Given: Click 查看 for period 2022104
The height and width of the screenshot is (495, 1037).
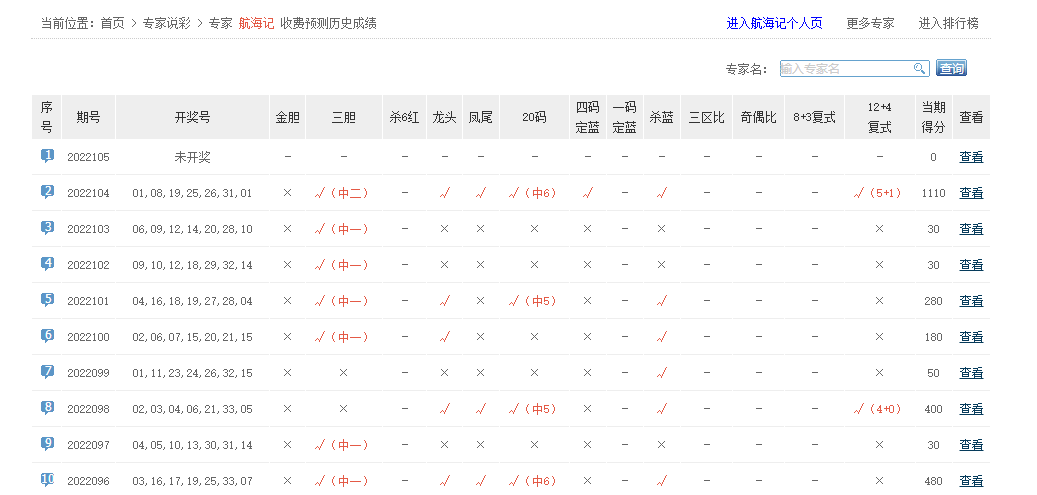Looking at the screenshot, I should coord(971,193).
